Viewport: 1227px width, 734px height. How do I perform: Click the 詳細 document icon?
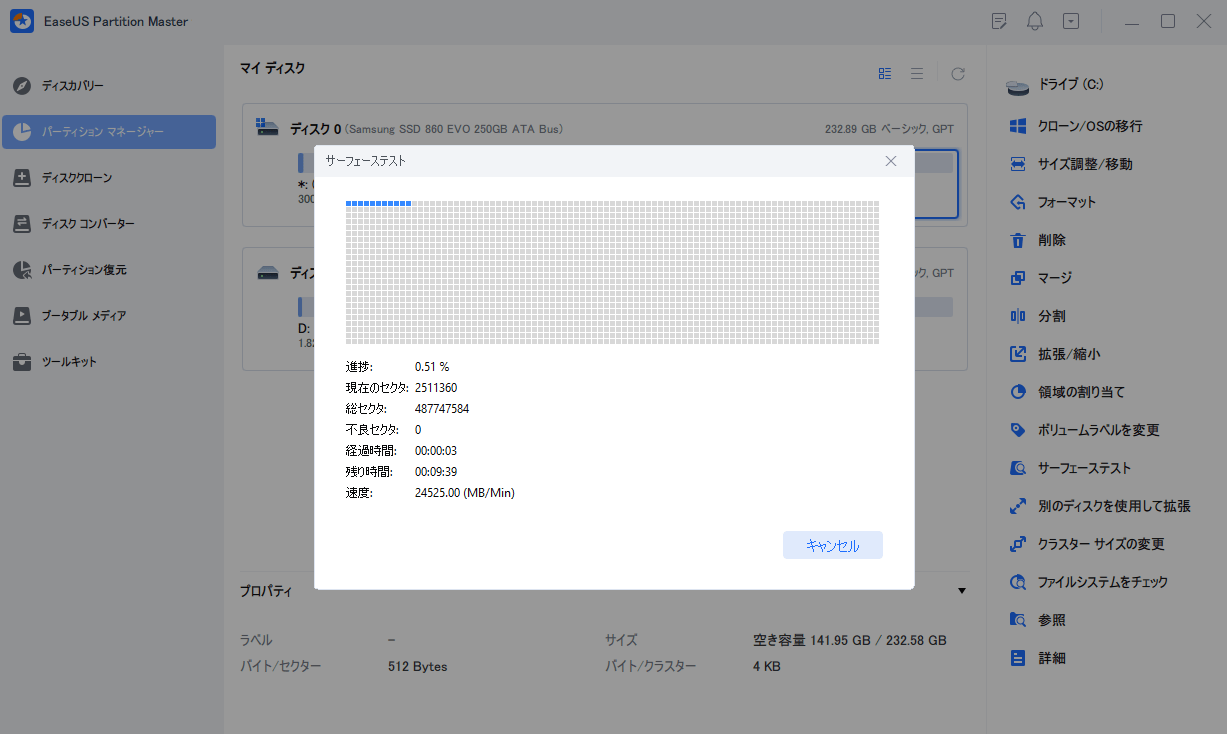[1018, 658]
